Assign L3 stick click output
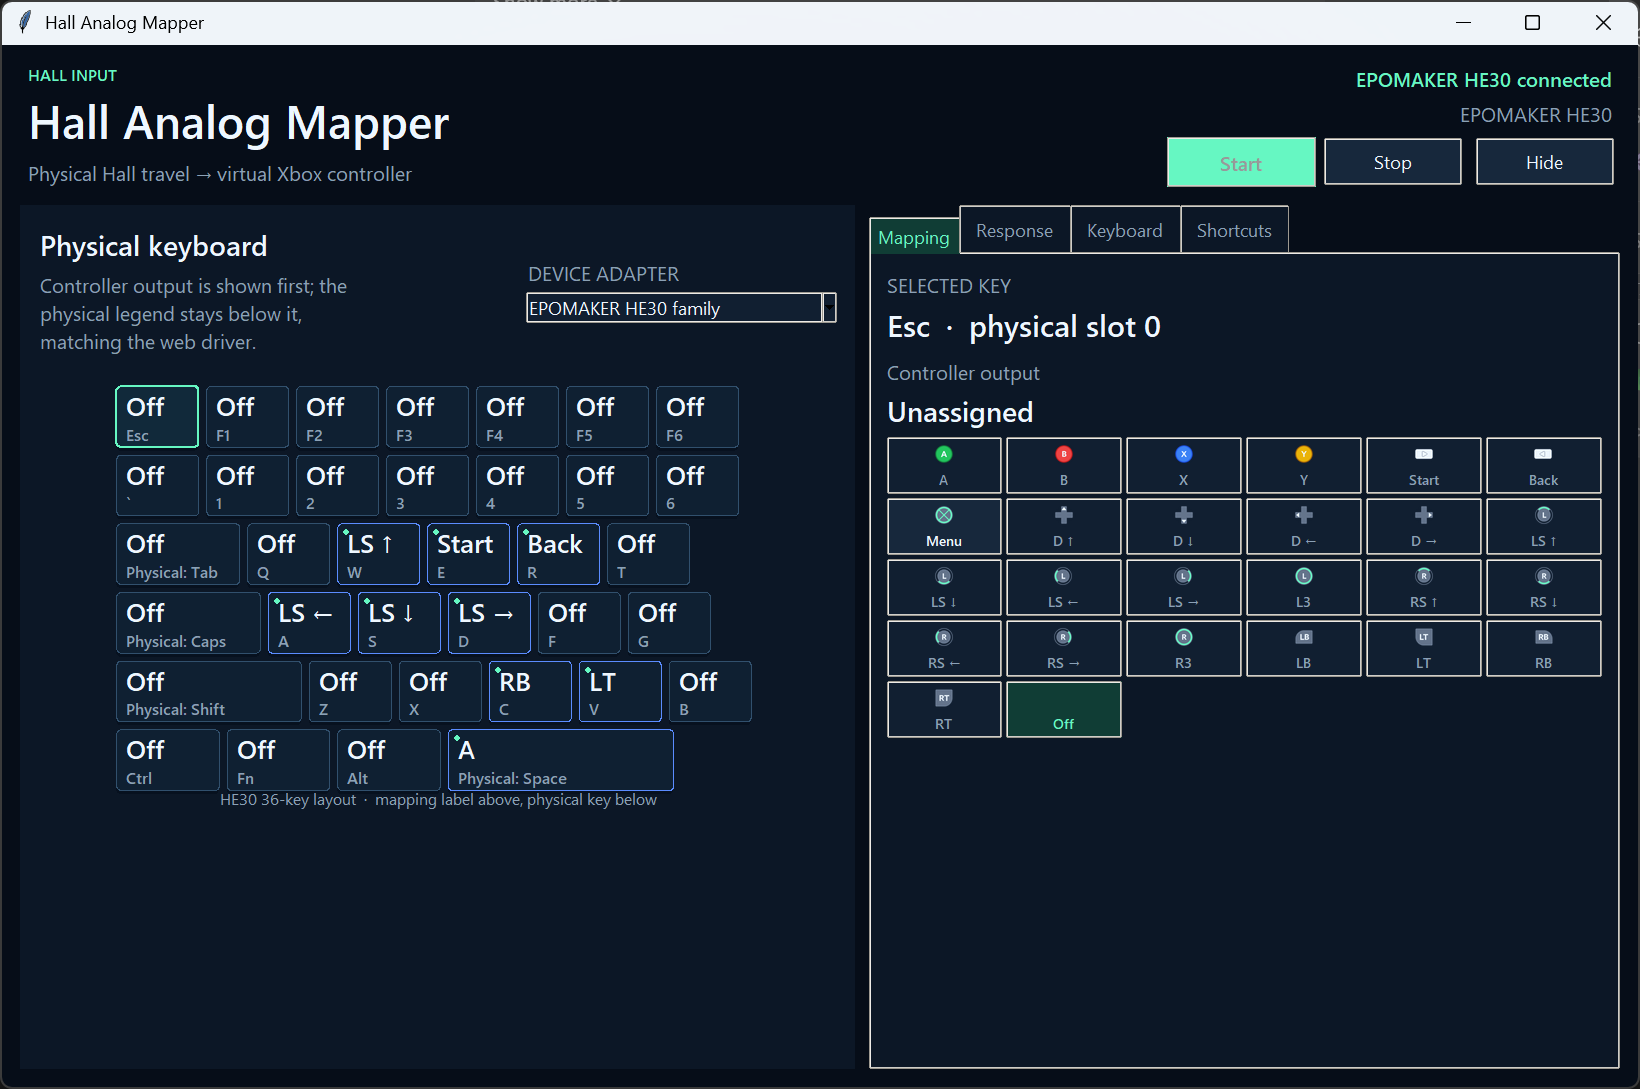The width and height of the screenshot is (1640, 1089). (x=1304, y=587)
